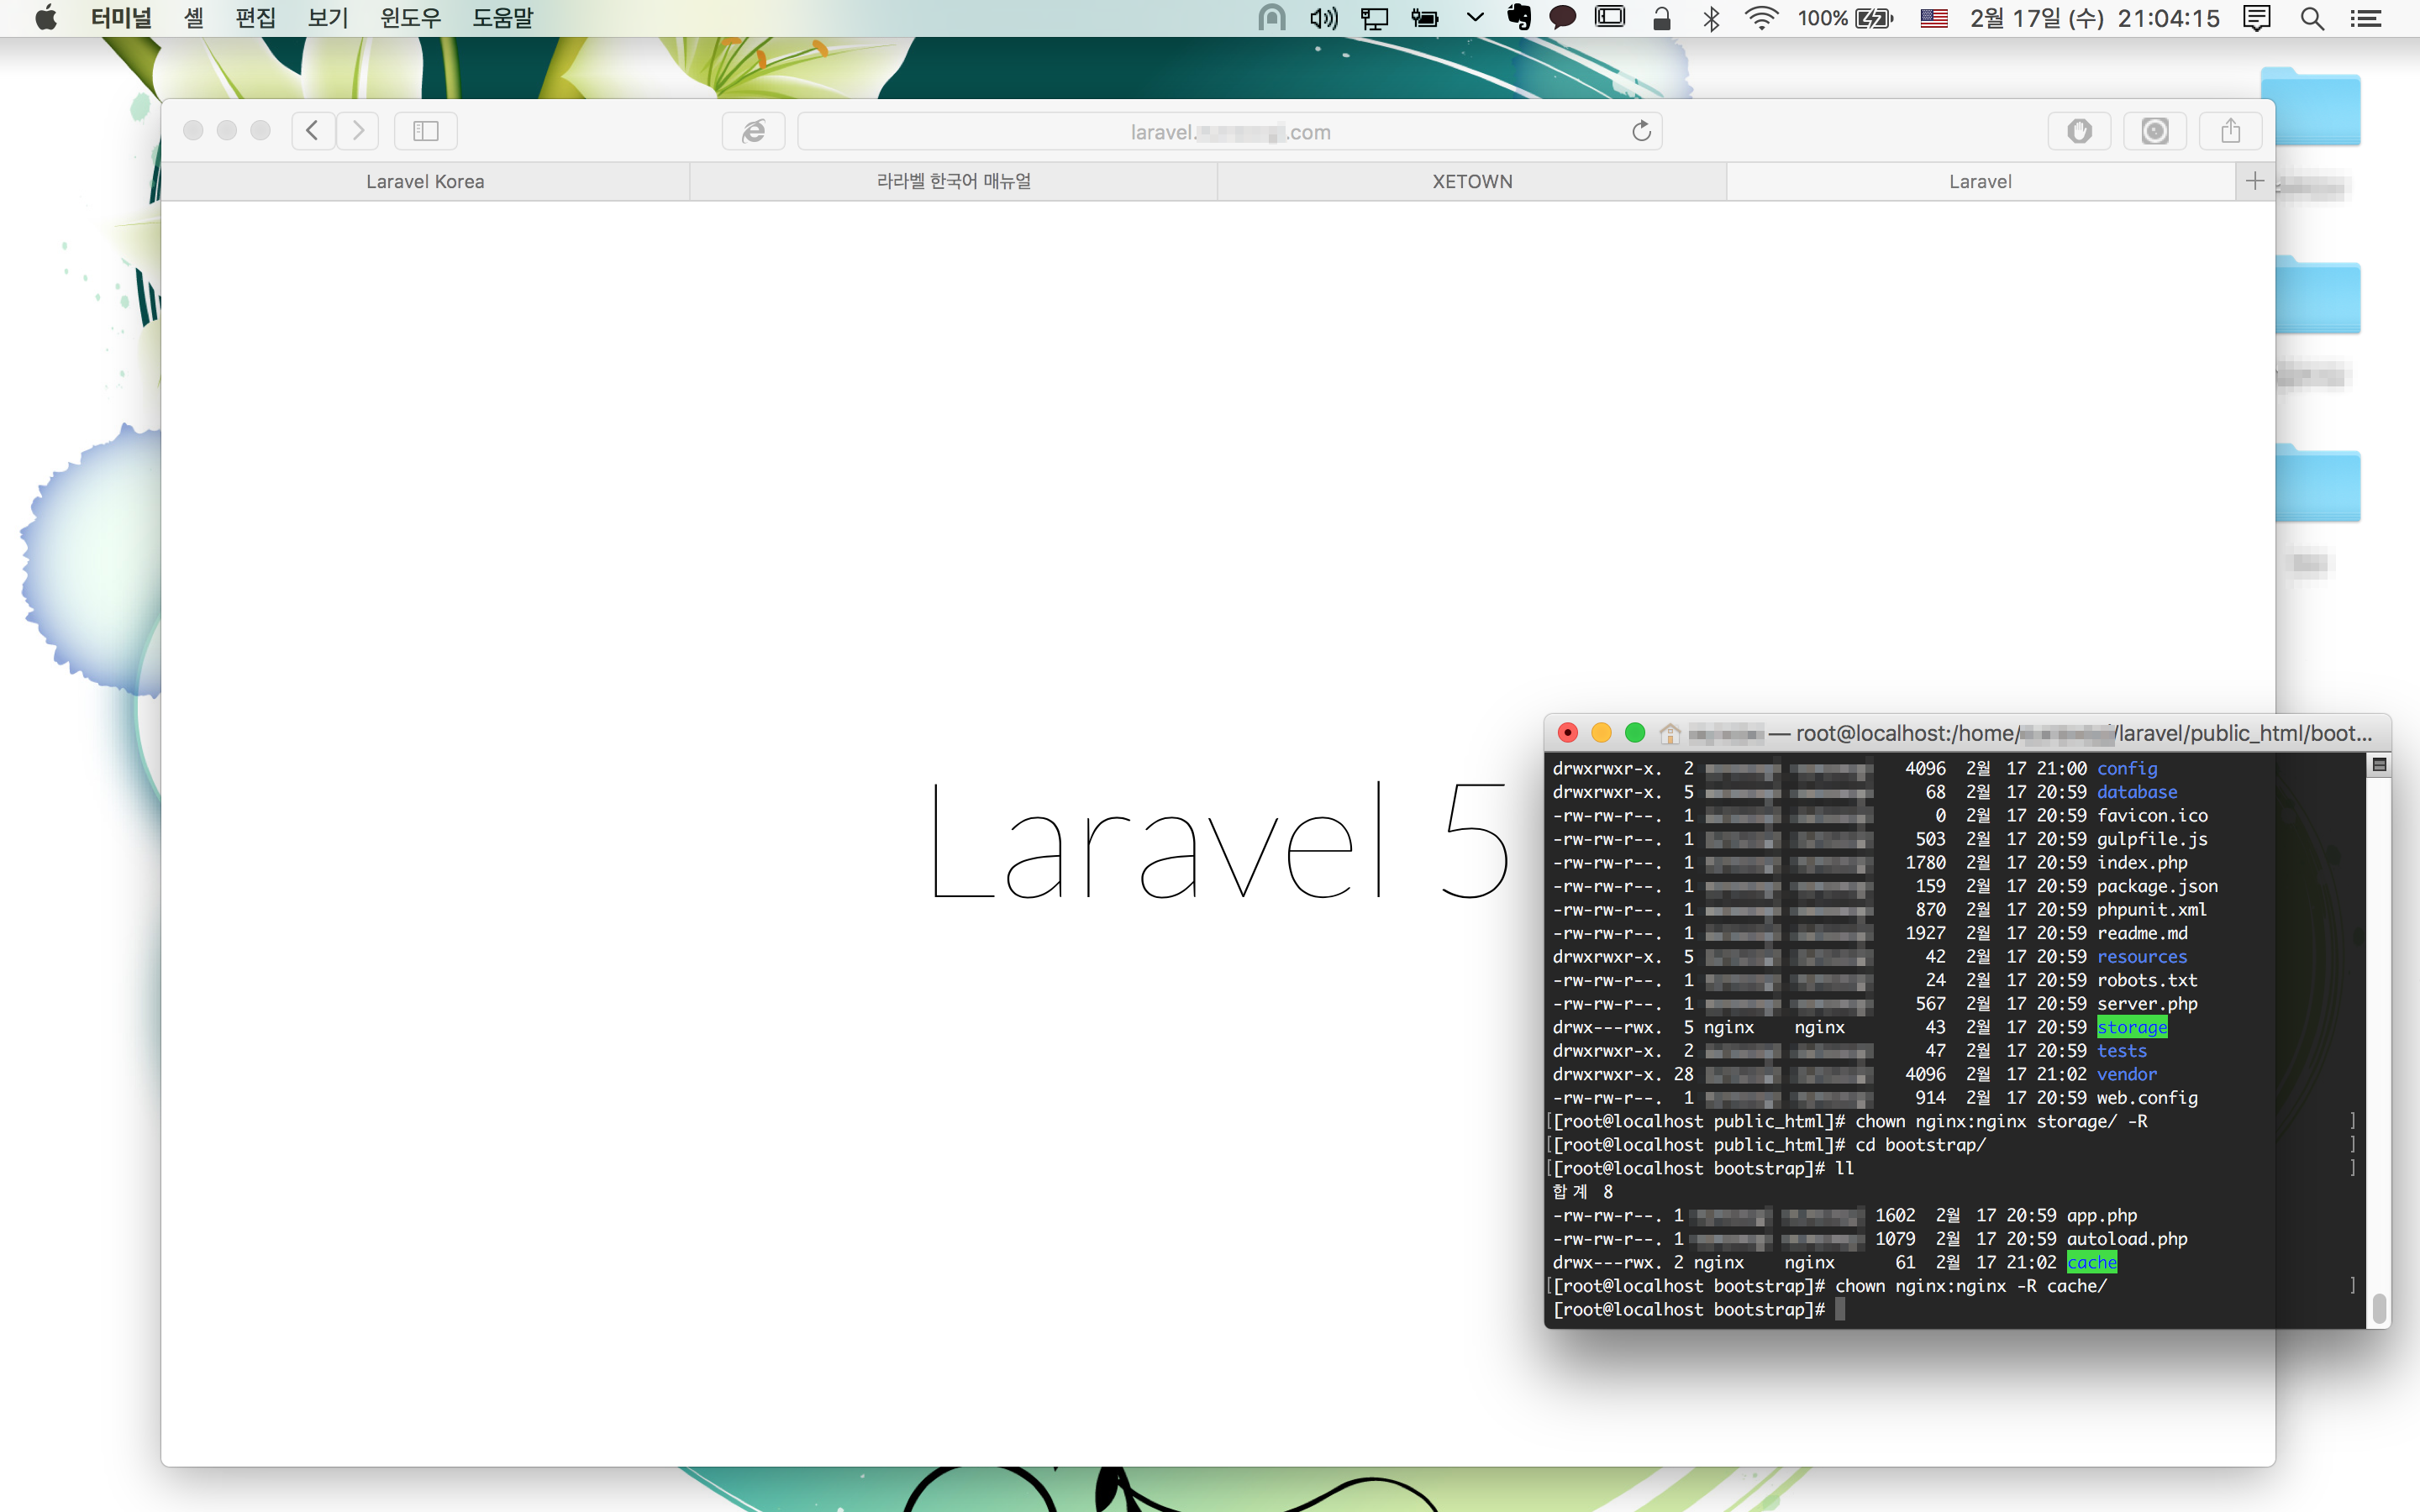This screenshot has height=1512, width=2420.
Task: Reload the page with the refresh icon
Action: (1641, 131)
